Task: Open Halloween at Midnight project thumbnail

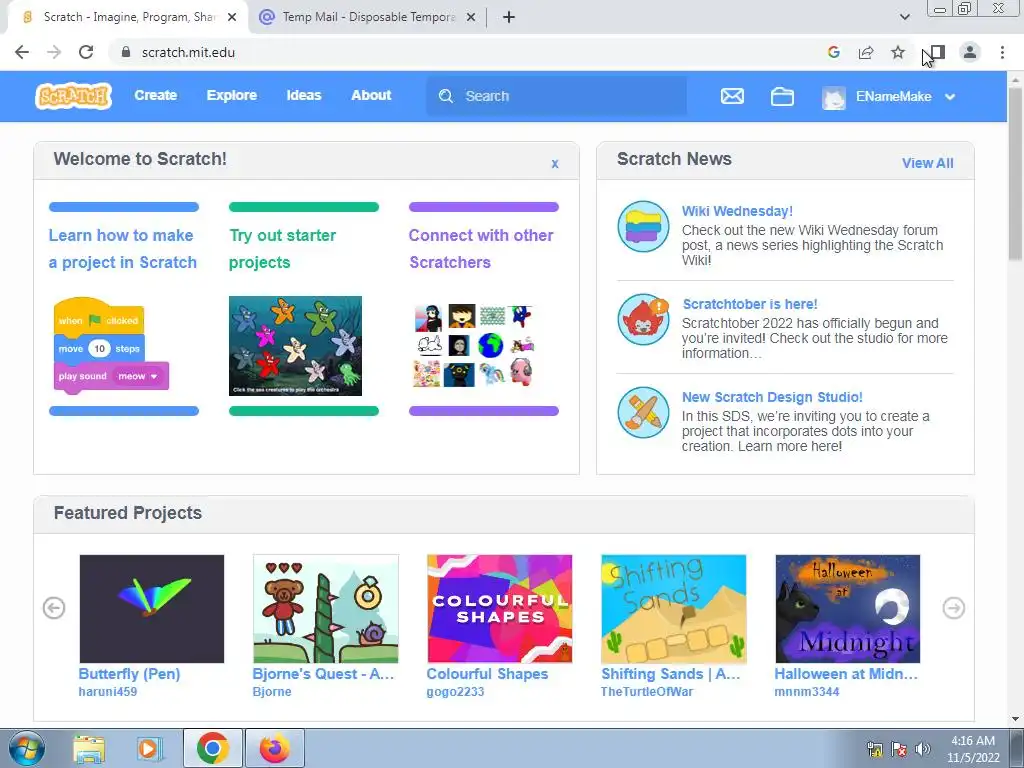Action: coord(848,609)
